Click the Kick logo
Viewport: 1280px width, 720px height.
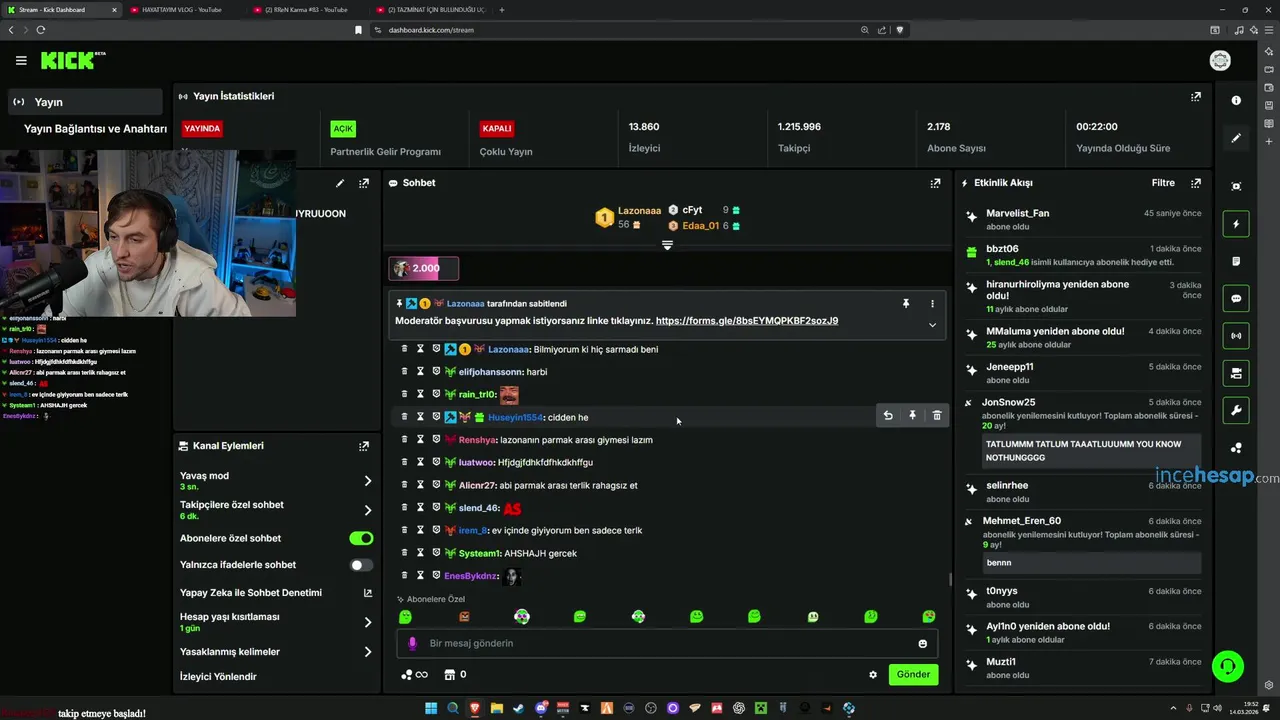point(73,61)
